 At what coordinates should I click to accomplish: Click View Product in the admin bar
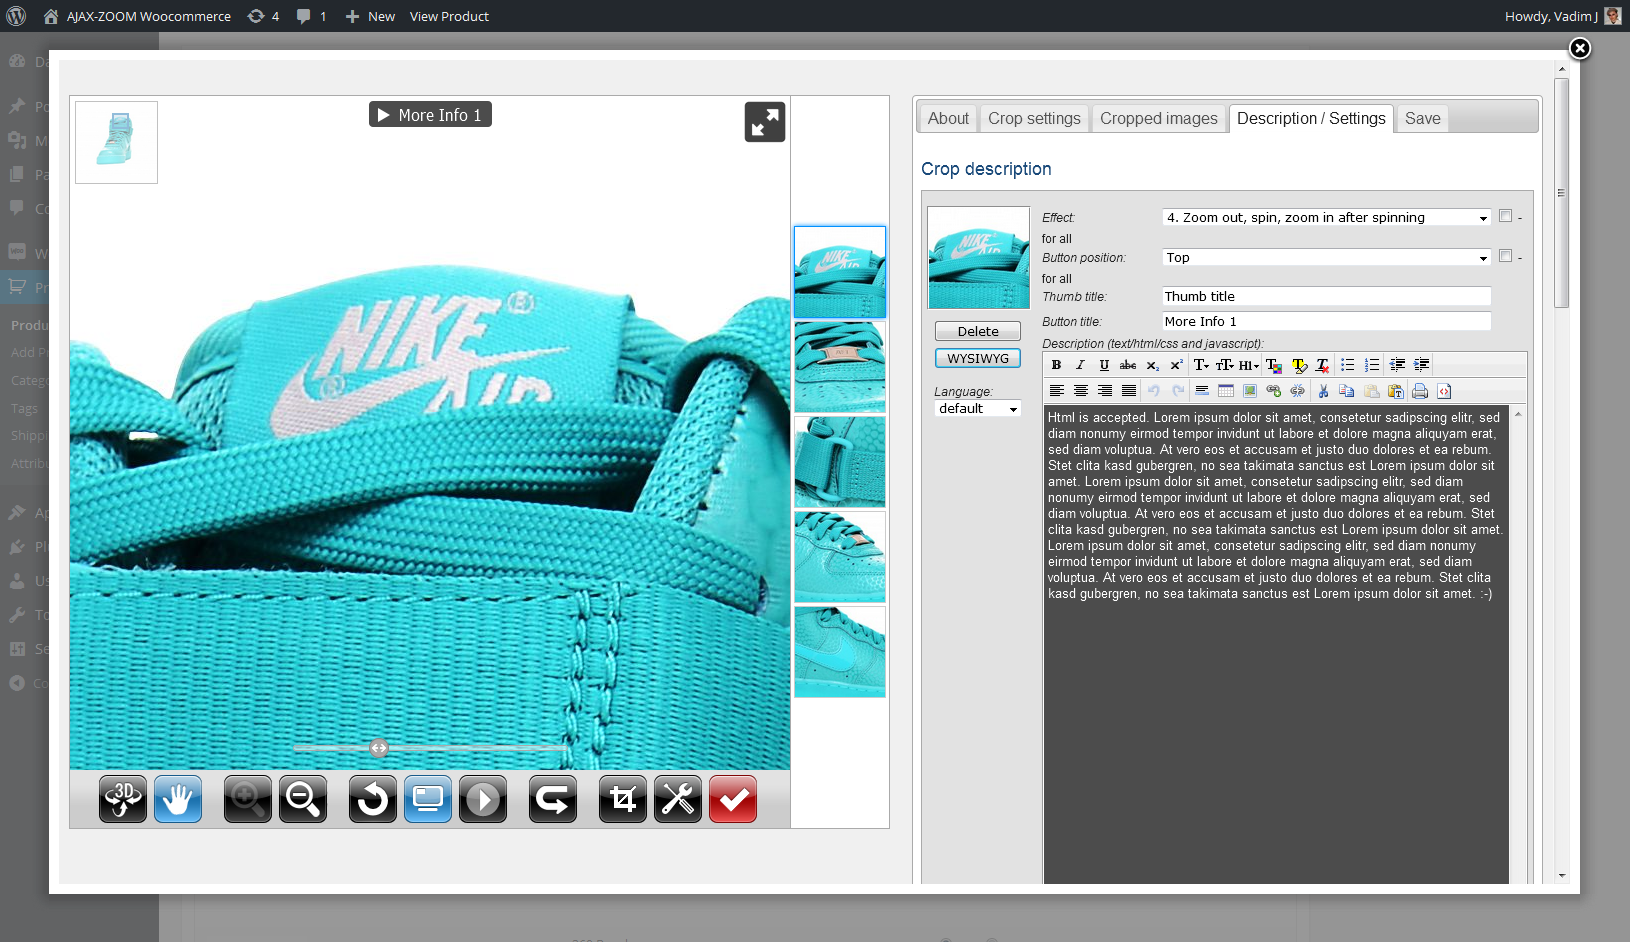pyautogui.click(x=449, y=16)
